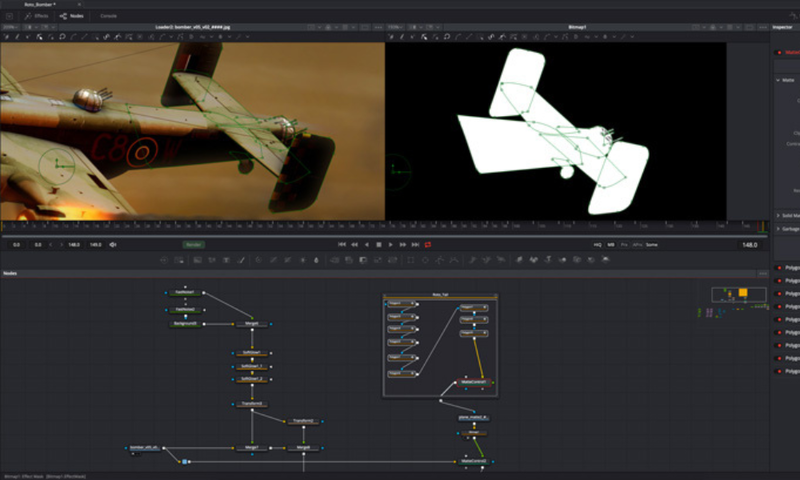Add a Polygon mask from the toolbar

[x=439, y=260]
